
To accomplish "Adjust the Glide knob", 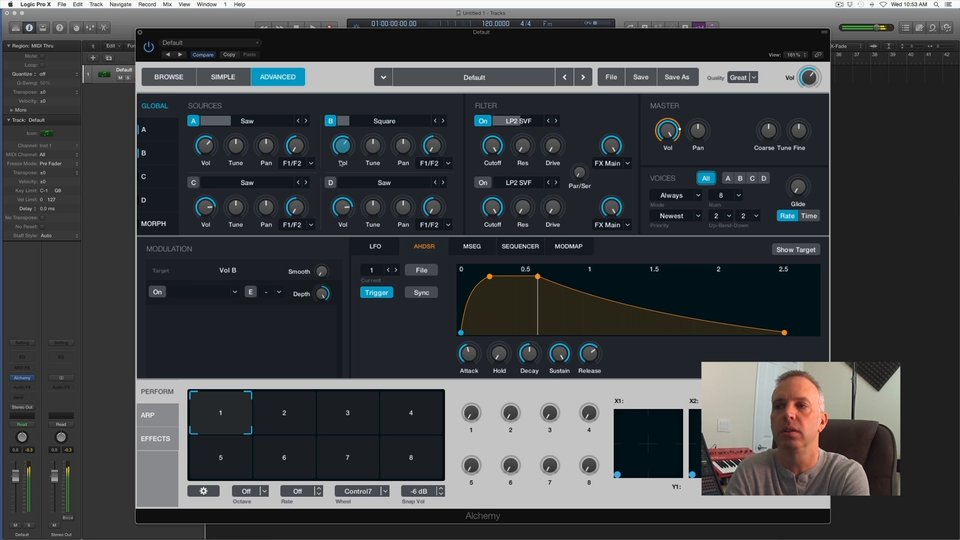I will (x=798, y=187).
